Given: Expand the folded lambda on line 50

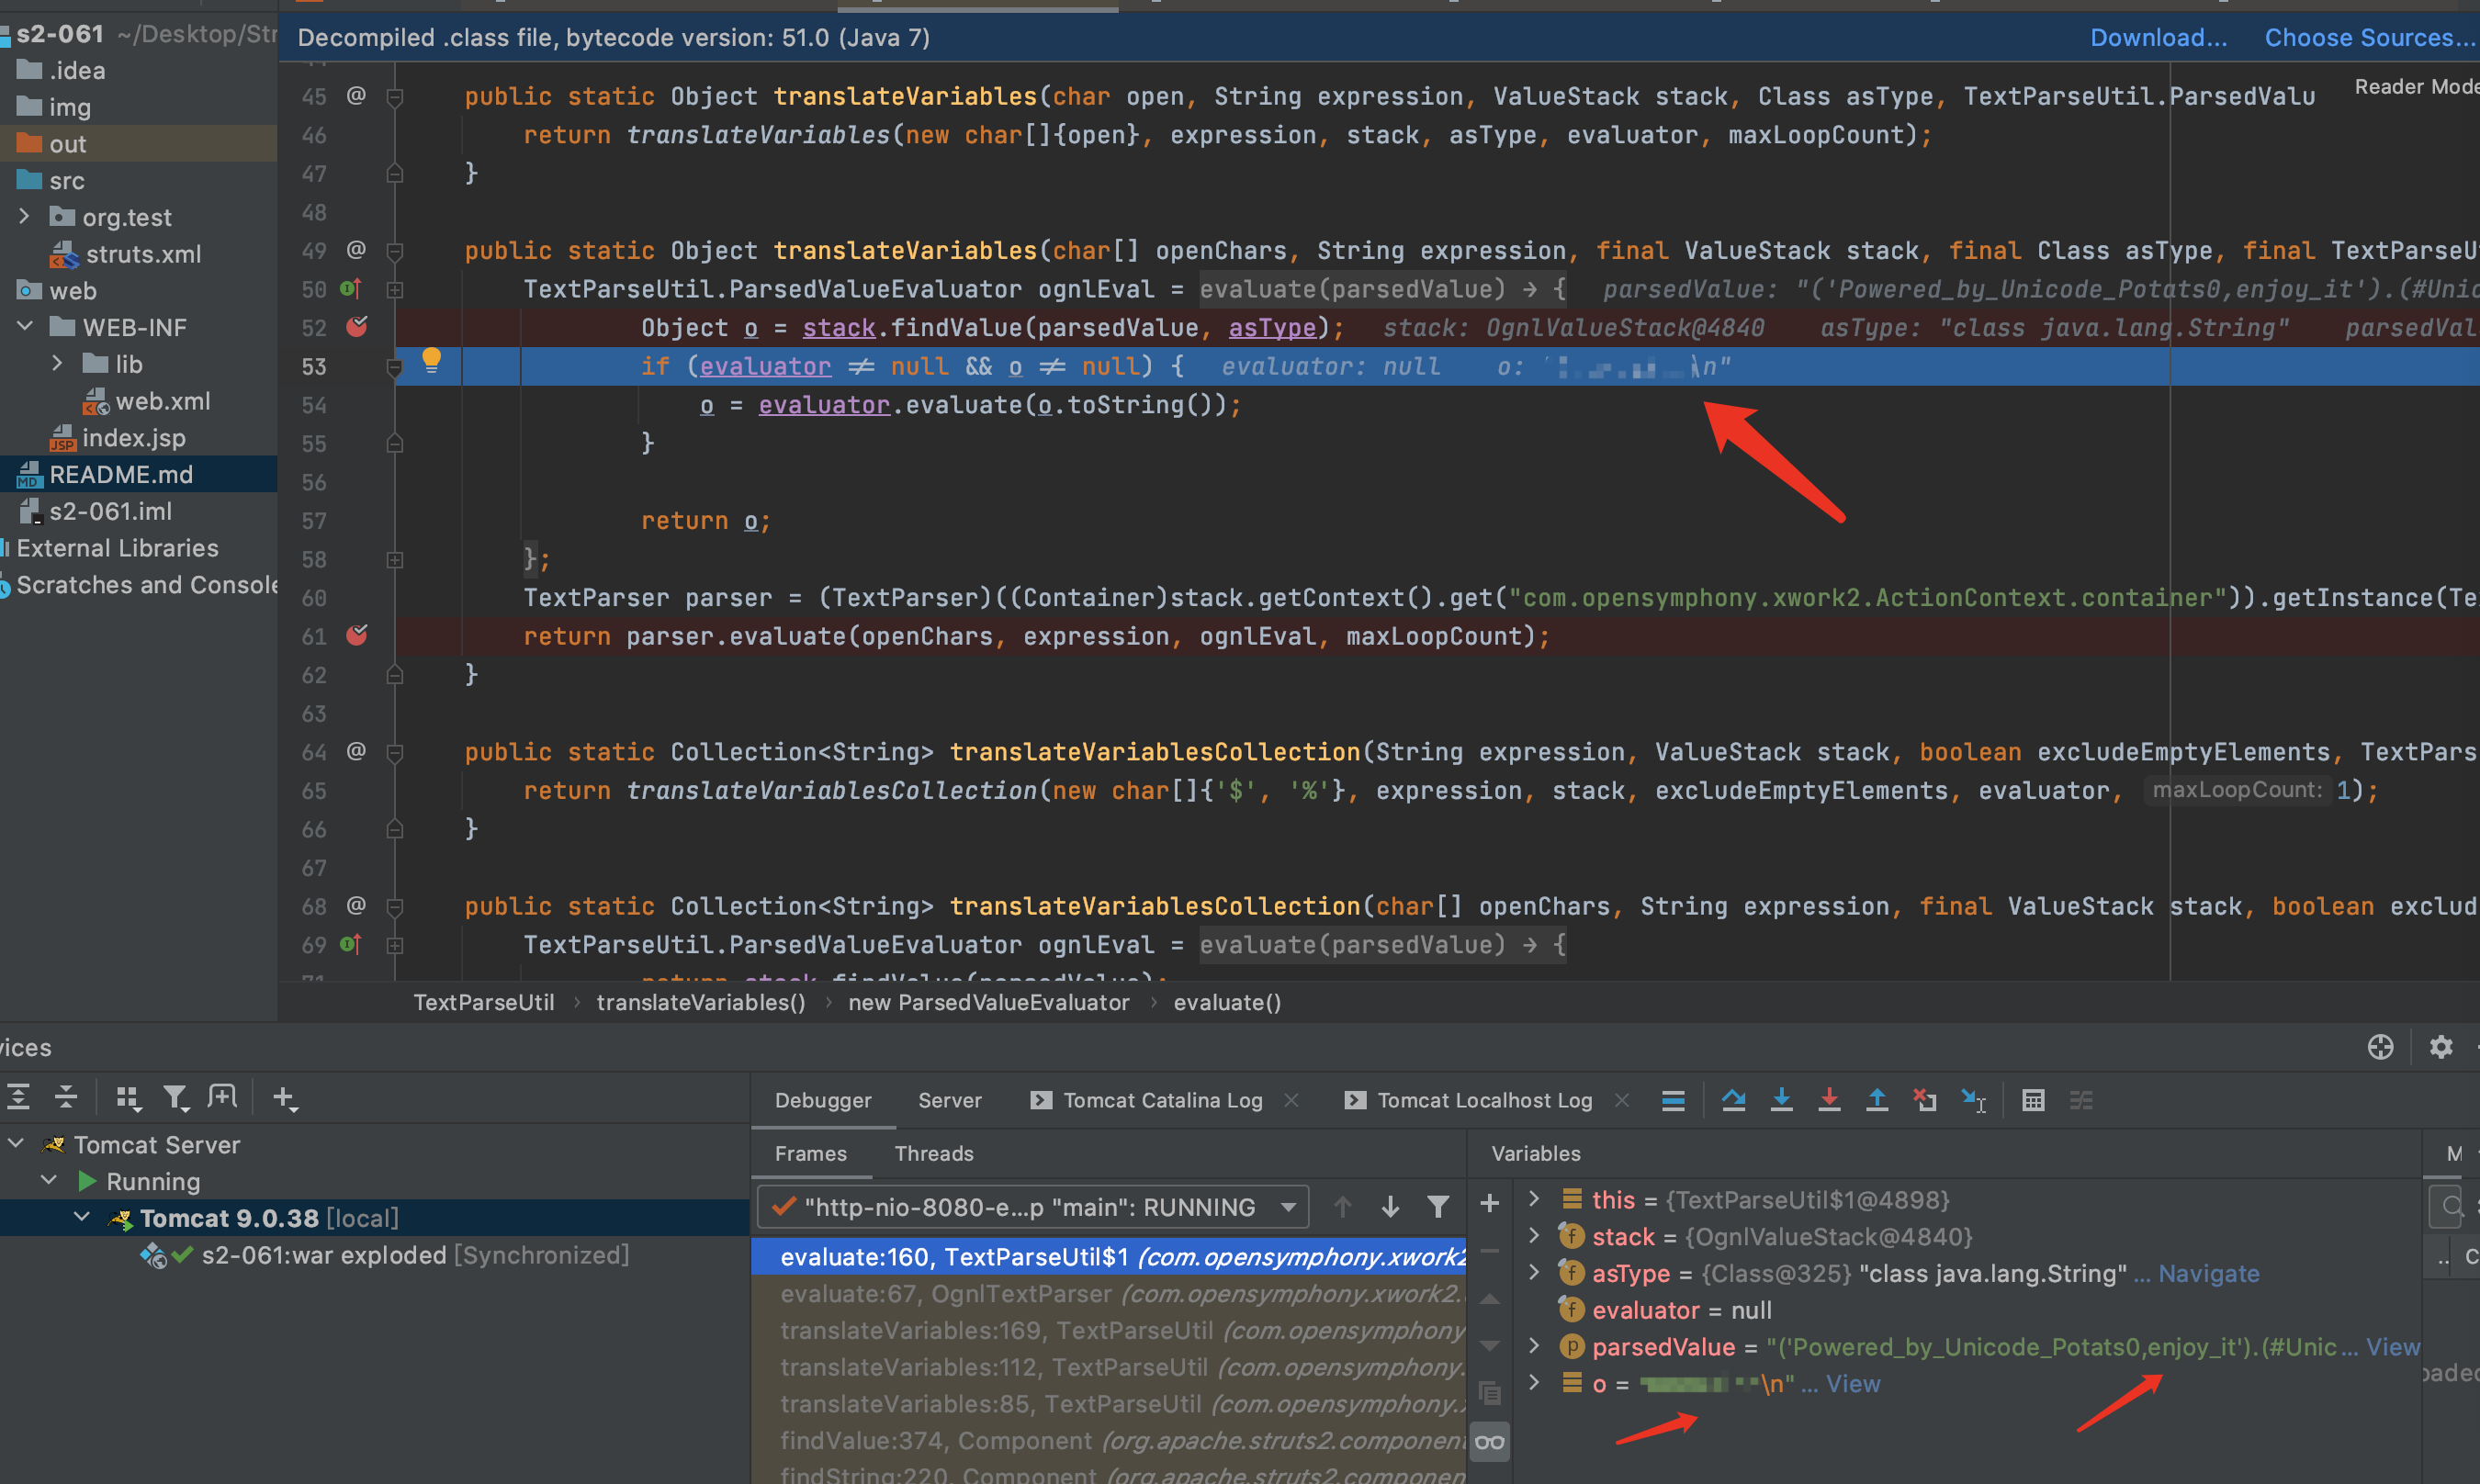Looking at the screenshot, I should point(395,289).
